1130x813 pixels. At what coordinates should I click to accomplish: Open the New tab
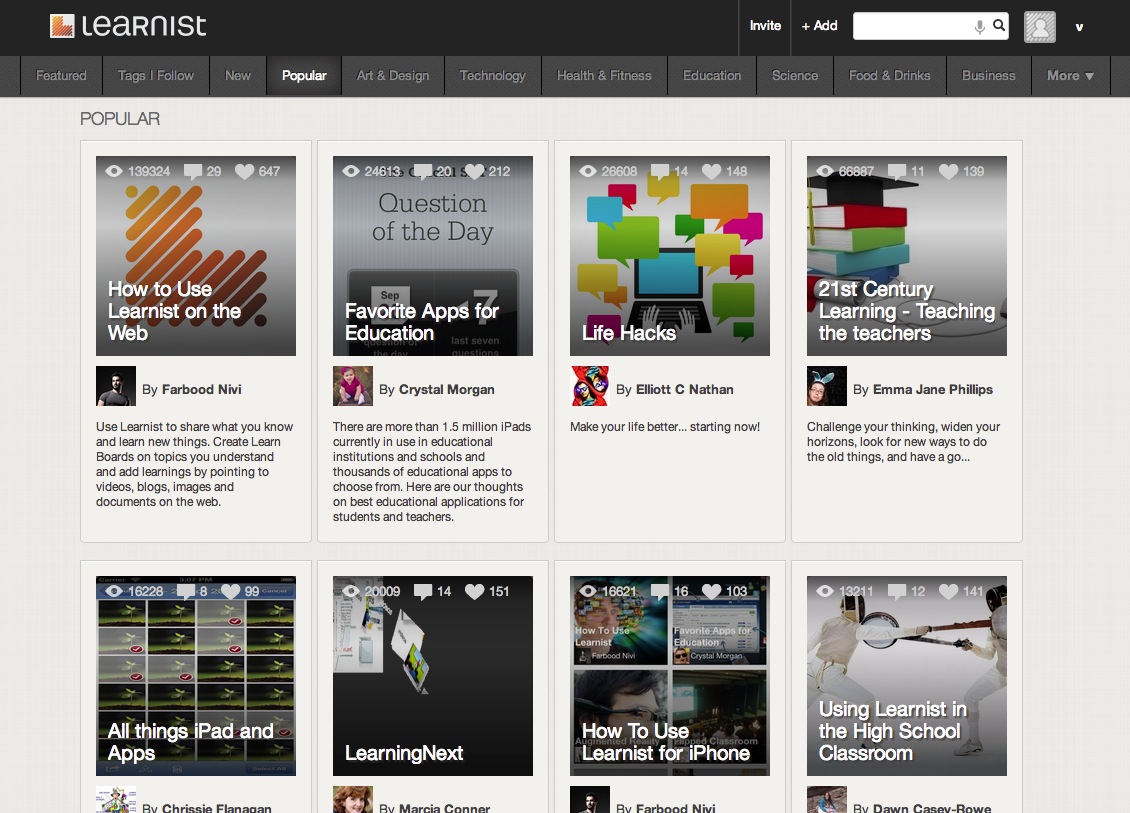point(238,76)
